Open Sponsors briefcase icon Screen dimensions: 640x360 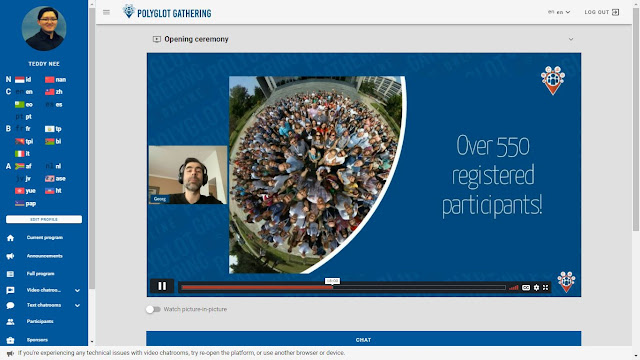[x=11, y=340]
